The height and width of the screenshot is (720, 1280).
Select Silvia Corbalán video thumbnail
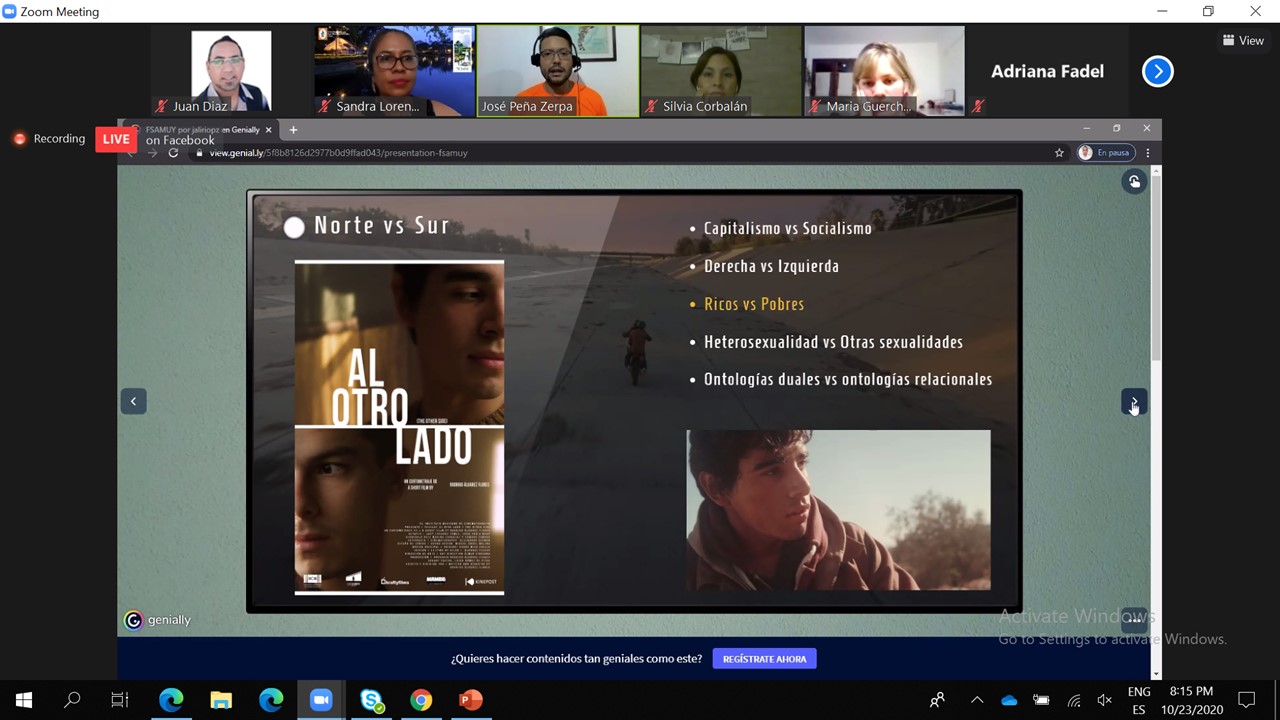click(721, 71)
